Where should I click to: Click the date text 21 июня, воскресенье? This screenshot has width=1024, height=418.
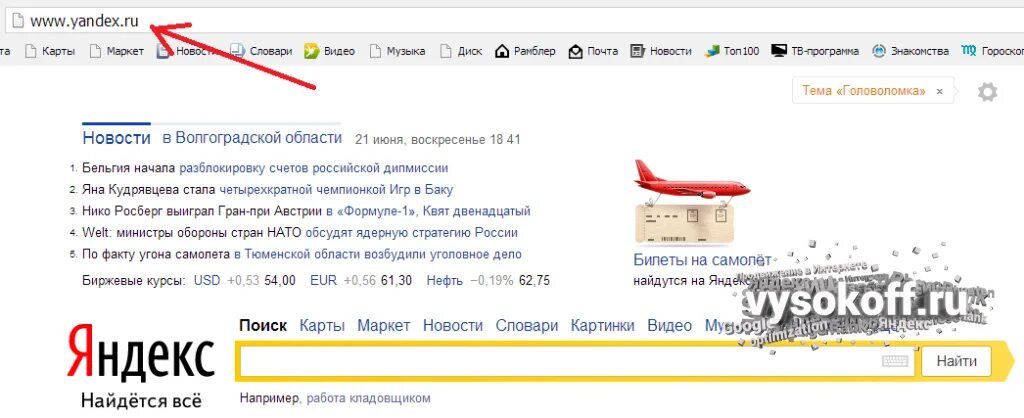[420, 140]
